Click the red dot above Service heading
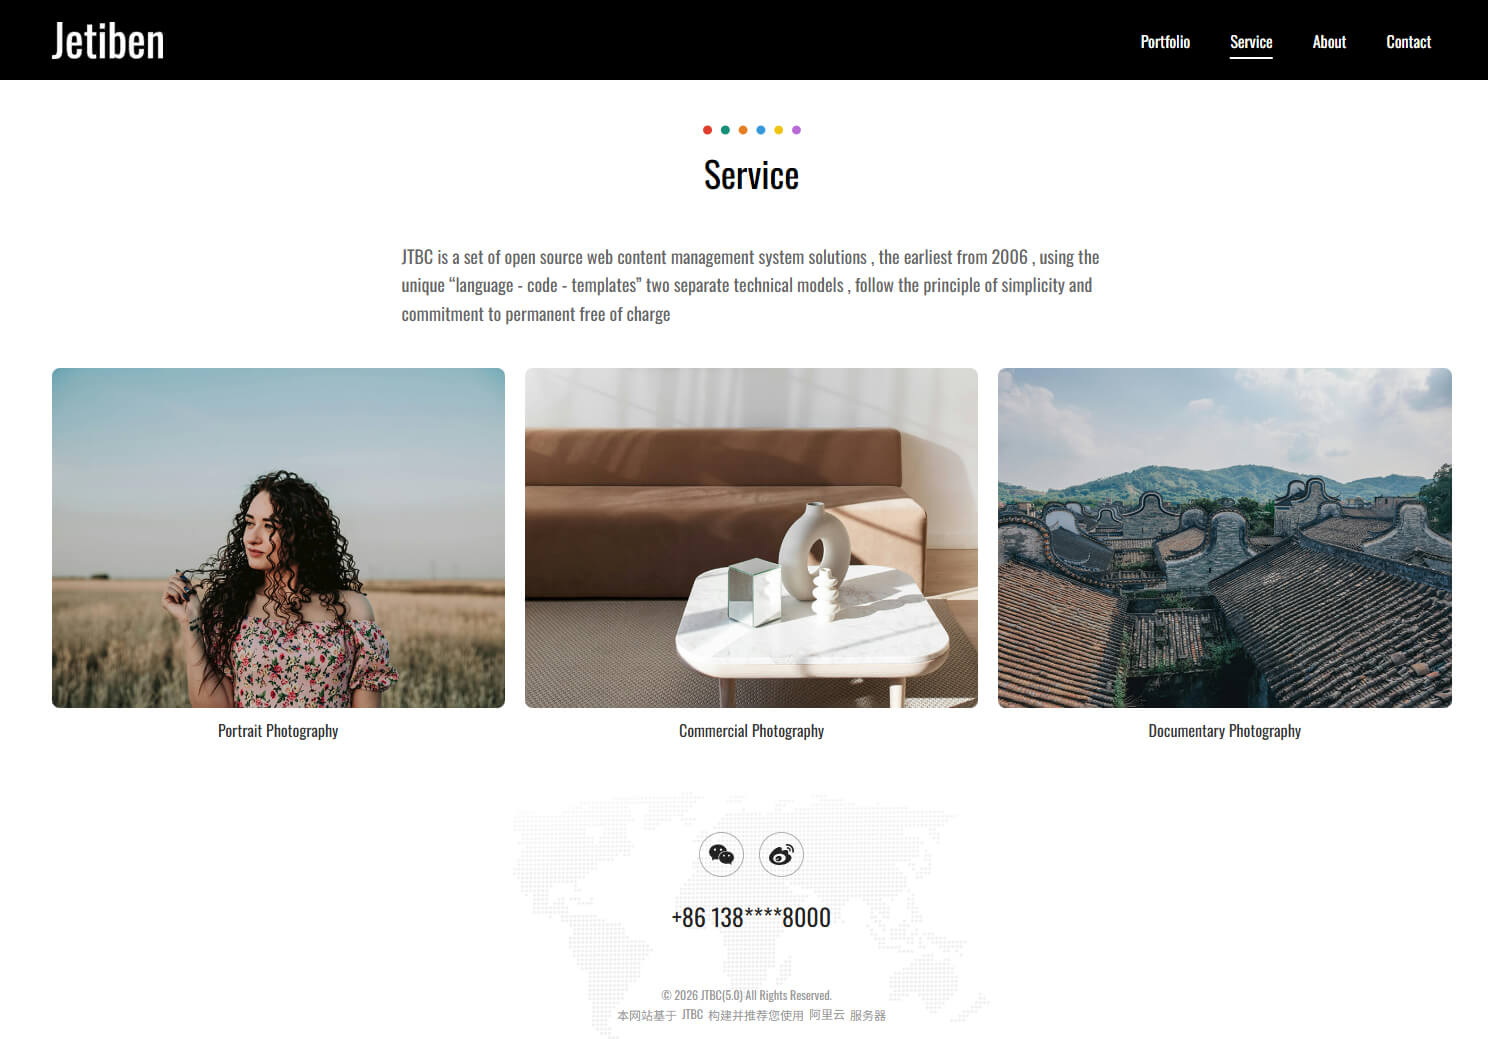 pyautogui.click(x=707, y=130)
